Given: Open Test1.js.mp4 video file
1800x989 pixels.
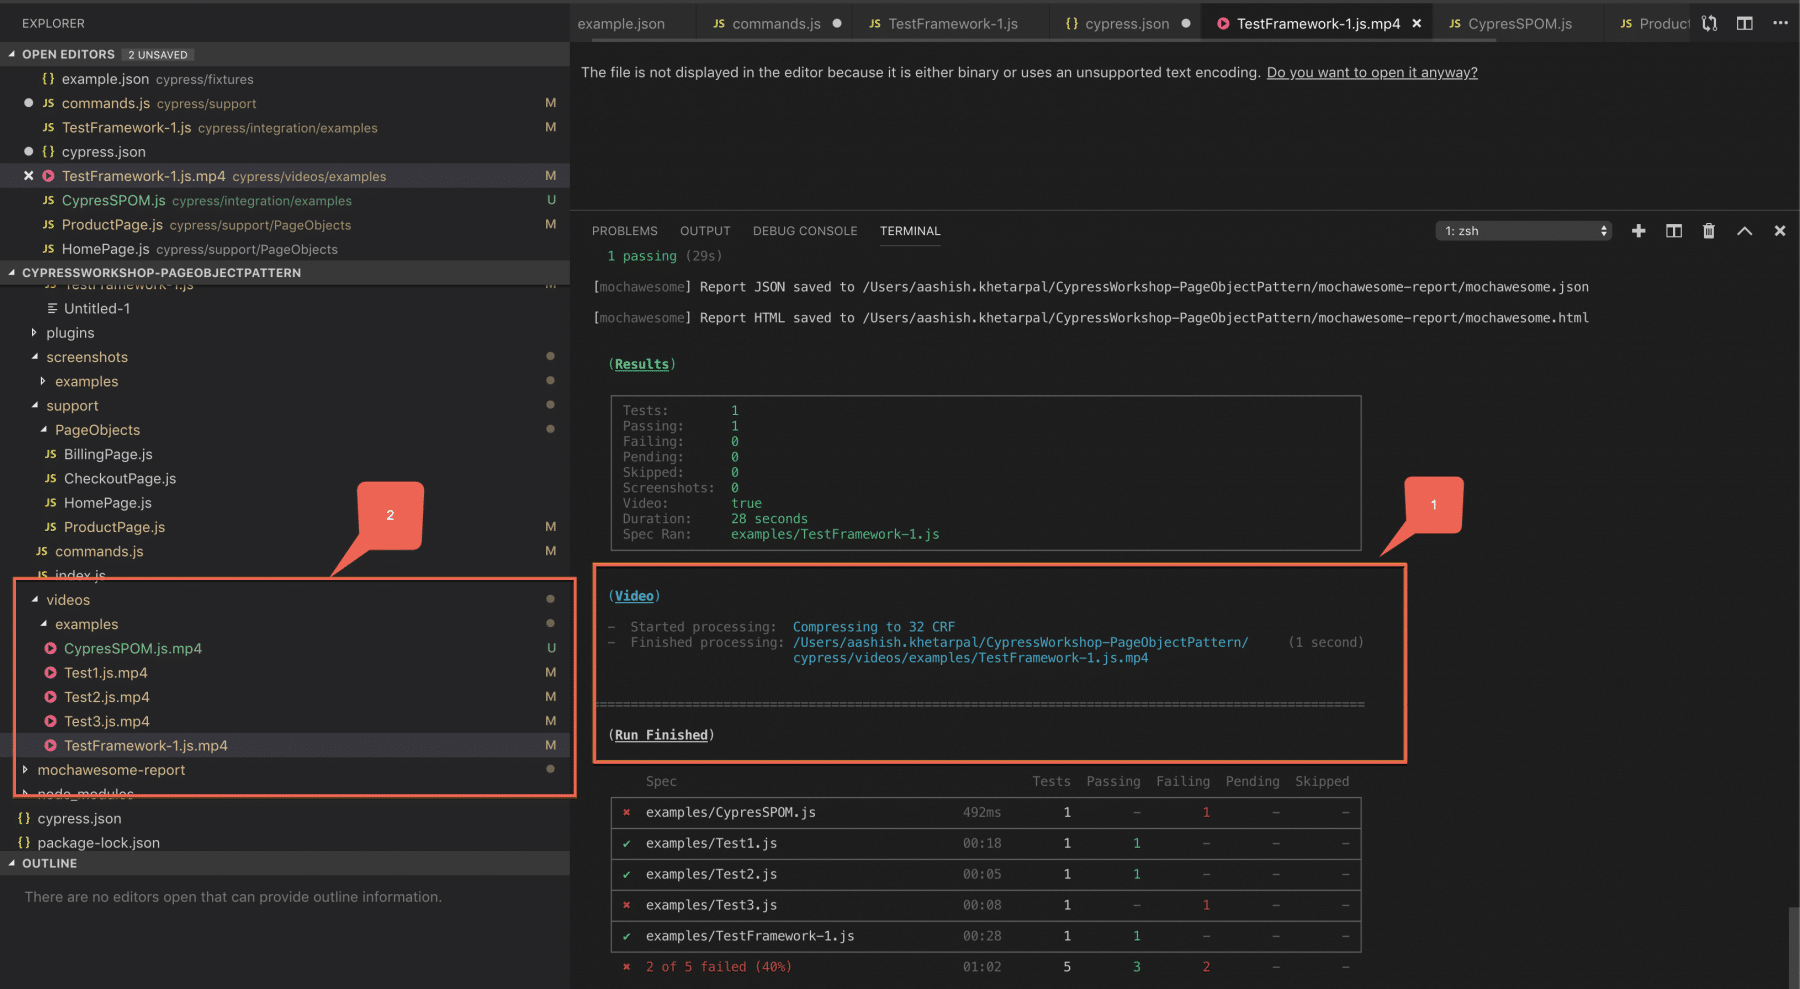Looking at the screenshot, I should 106,673.
